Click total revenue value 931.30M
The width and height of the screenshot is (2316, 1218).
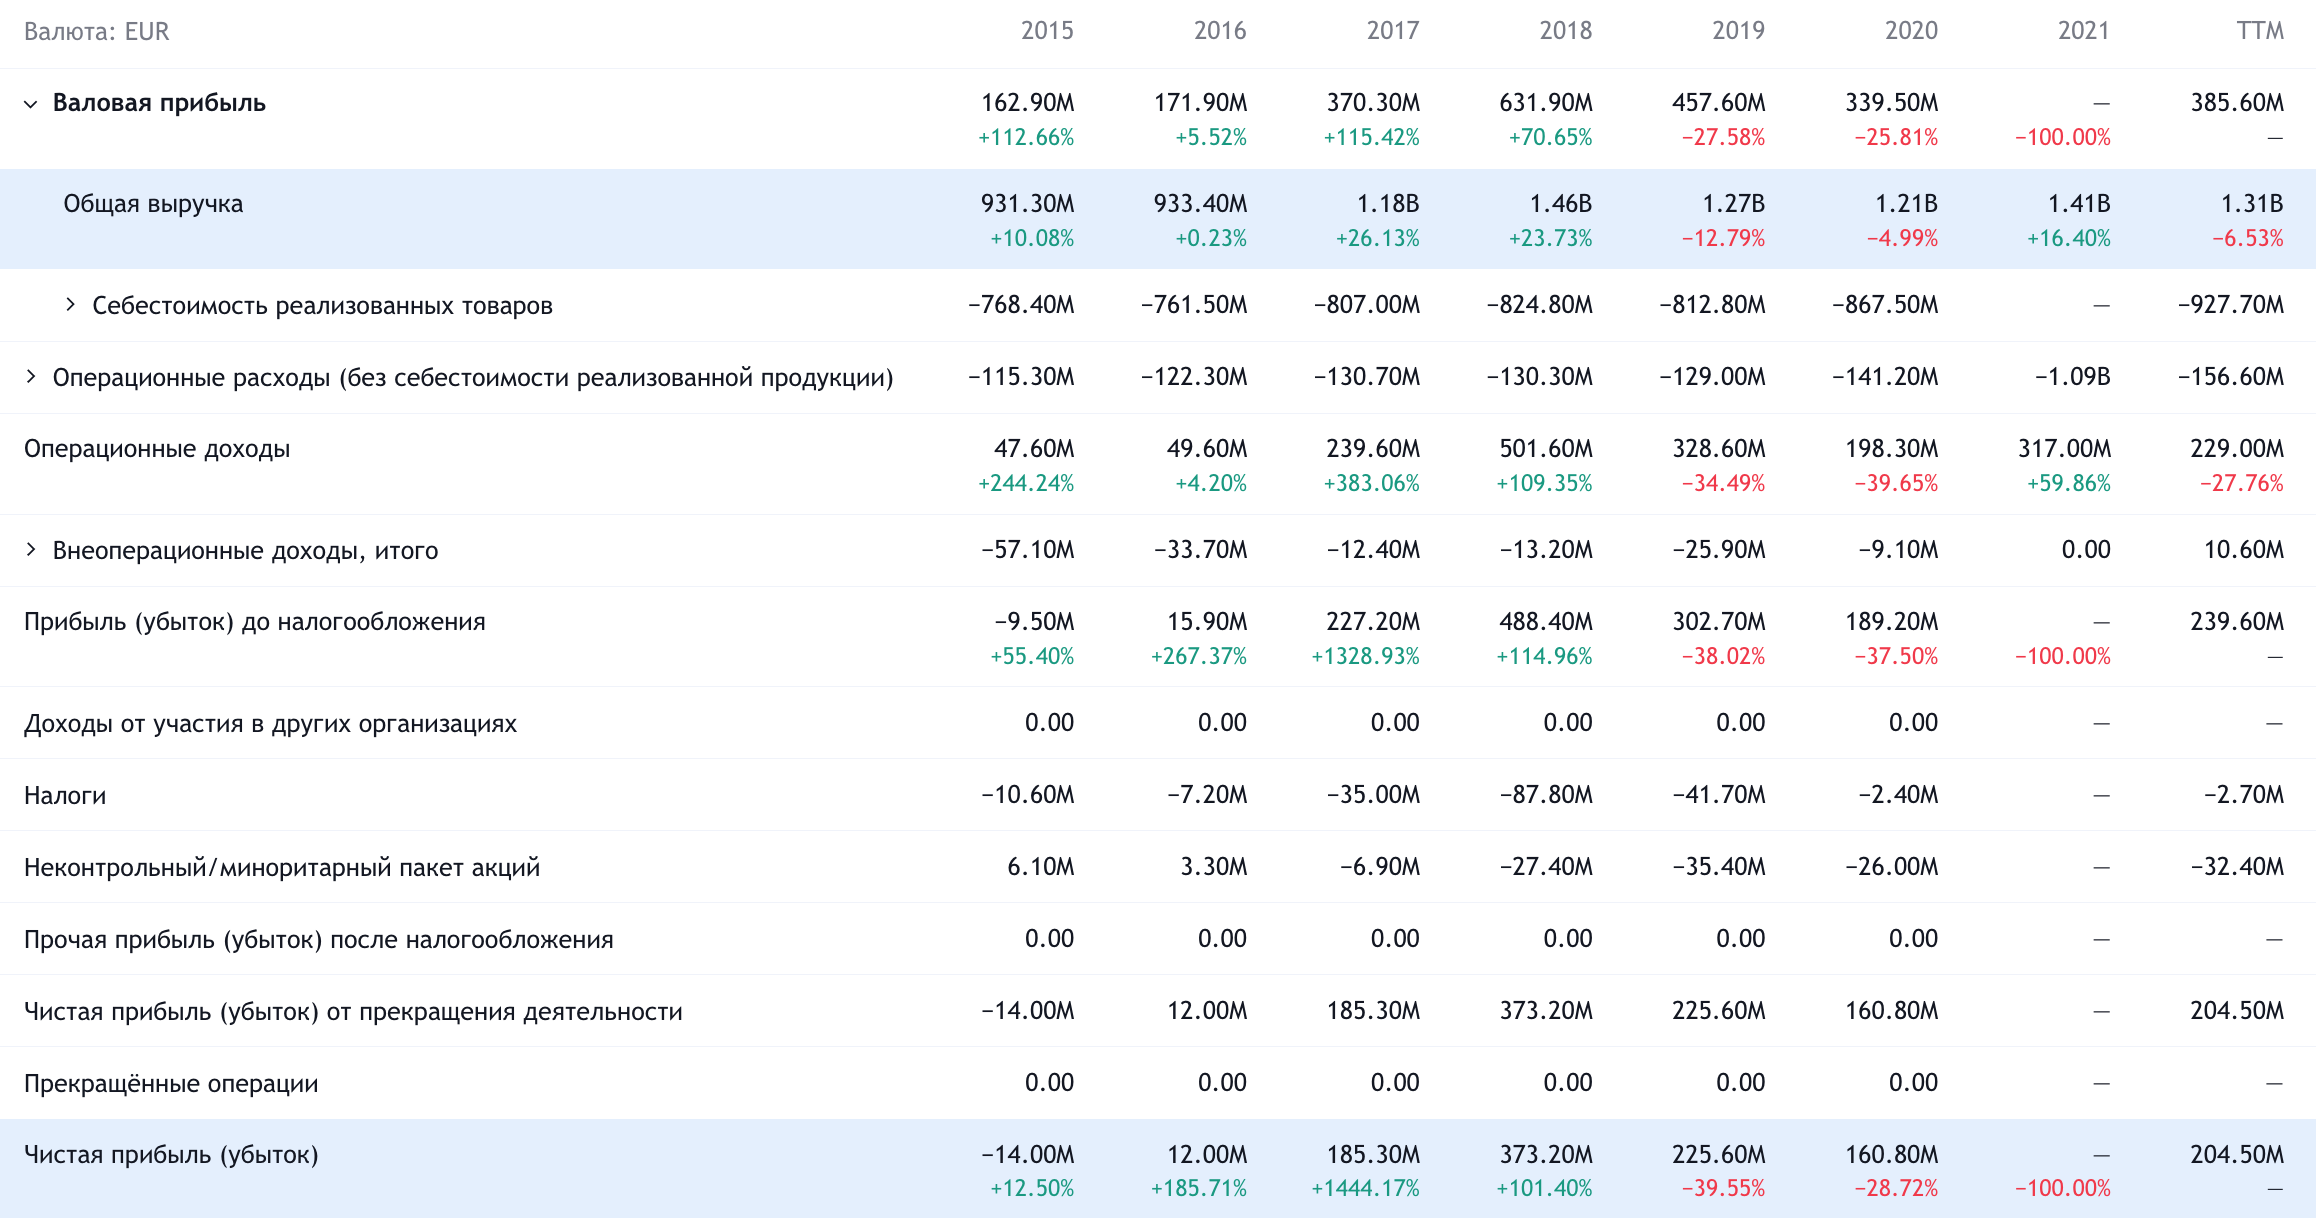tap(1028, 204)
